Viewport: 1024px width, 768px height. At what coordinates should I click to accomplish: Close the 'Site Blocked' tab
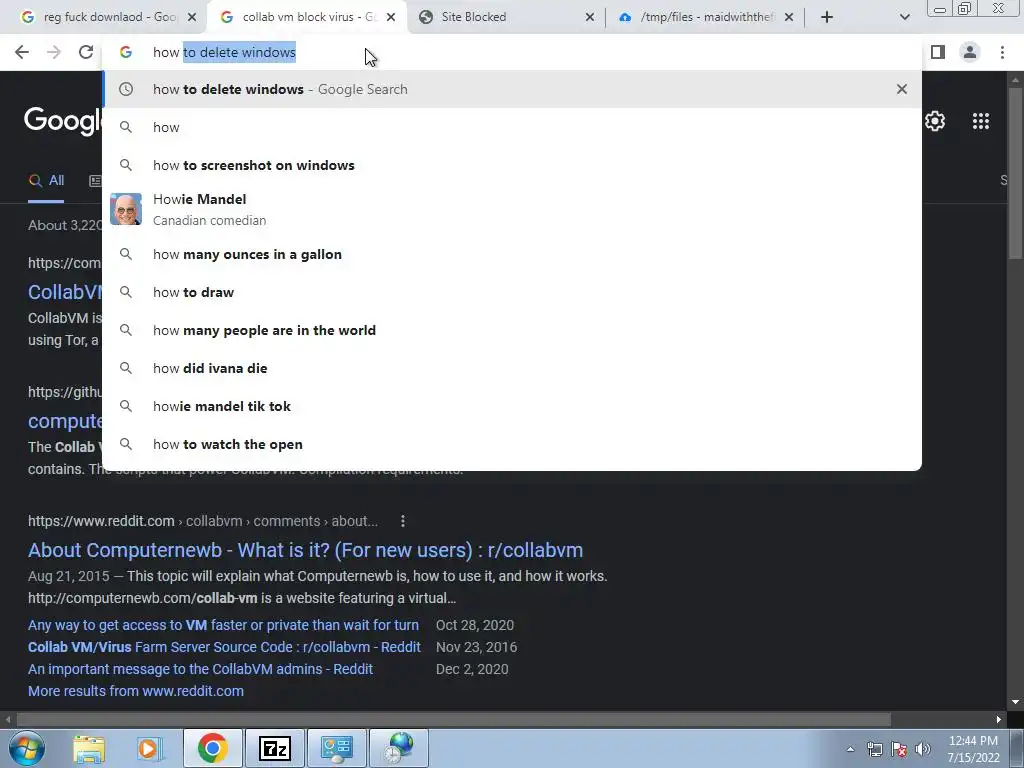(590, 17)
